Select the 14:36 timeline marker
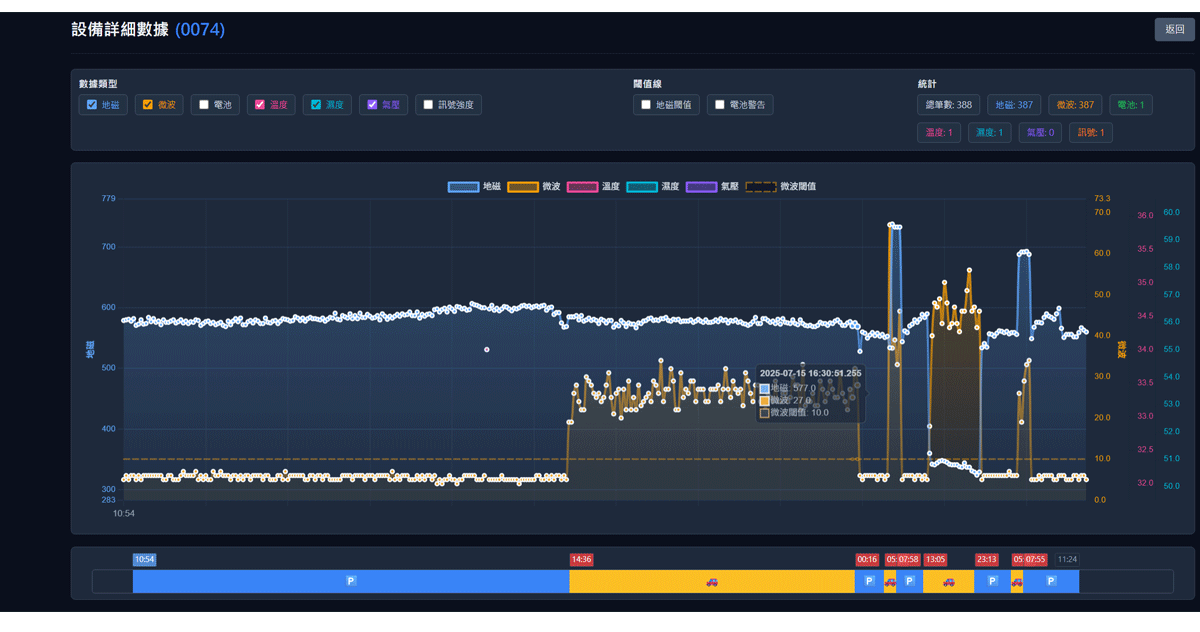 [x=581, y=560]
